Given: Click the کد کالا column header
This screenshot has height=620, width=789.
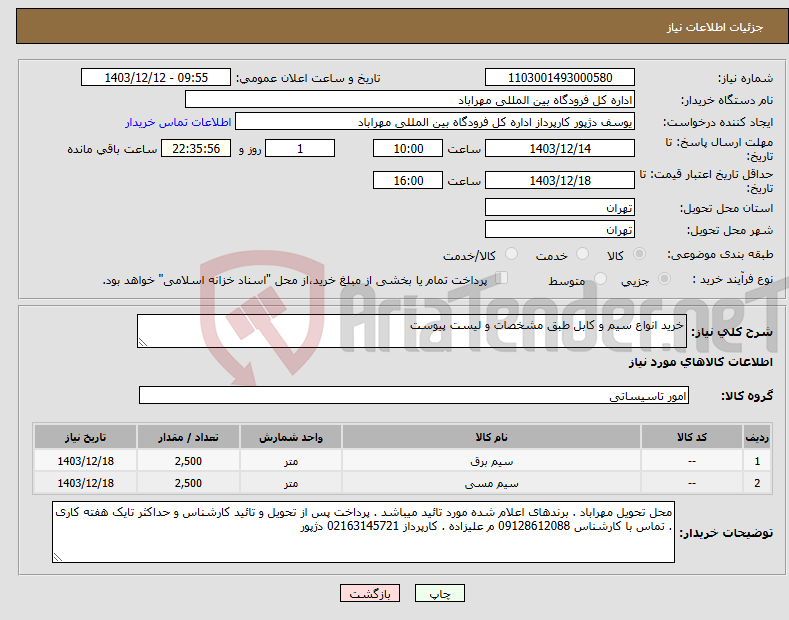Looking at the screenshot, I should (692, 437).
